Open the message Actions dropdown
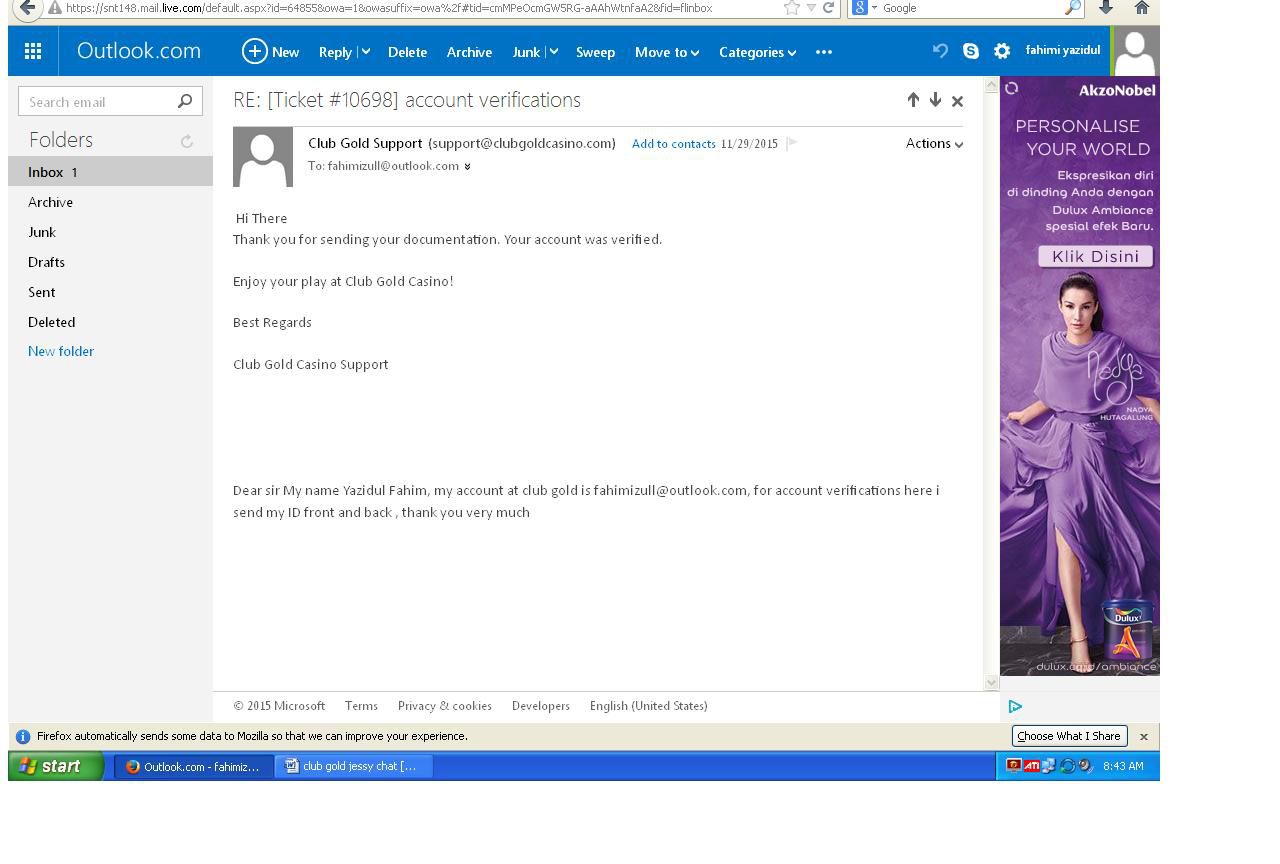 [x=934, y=144]
